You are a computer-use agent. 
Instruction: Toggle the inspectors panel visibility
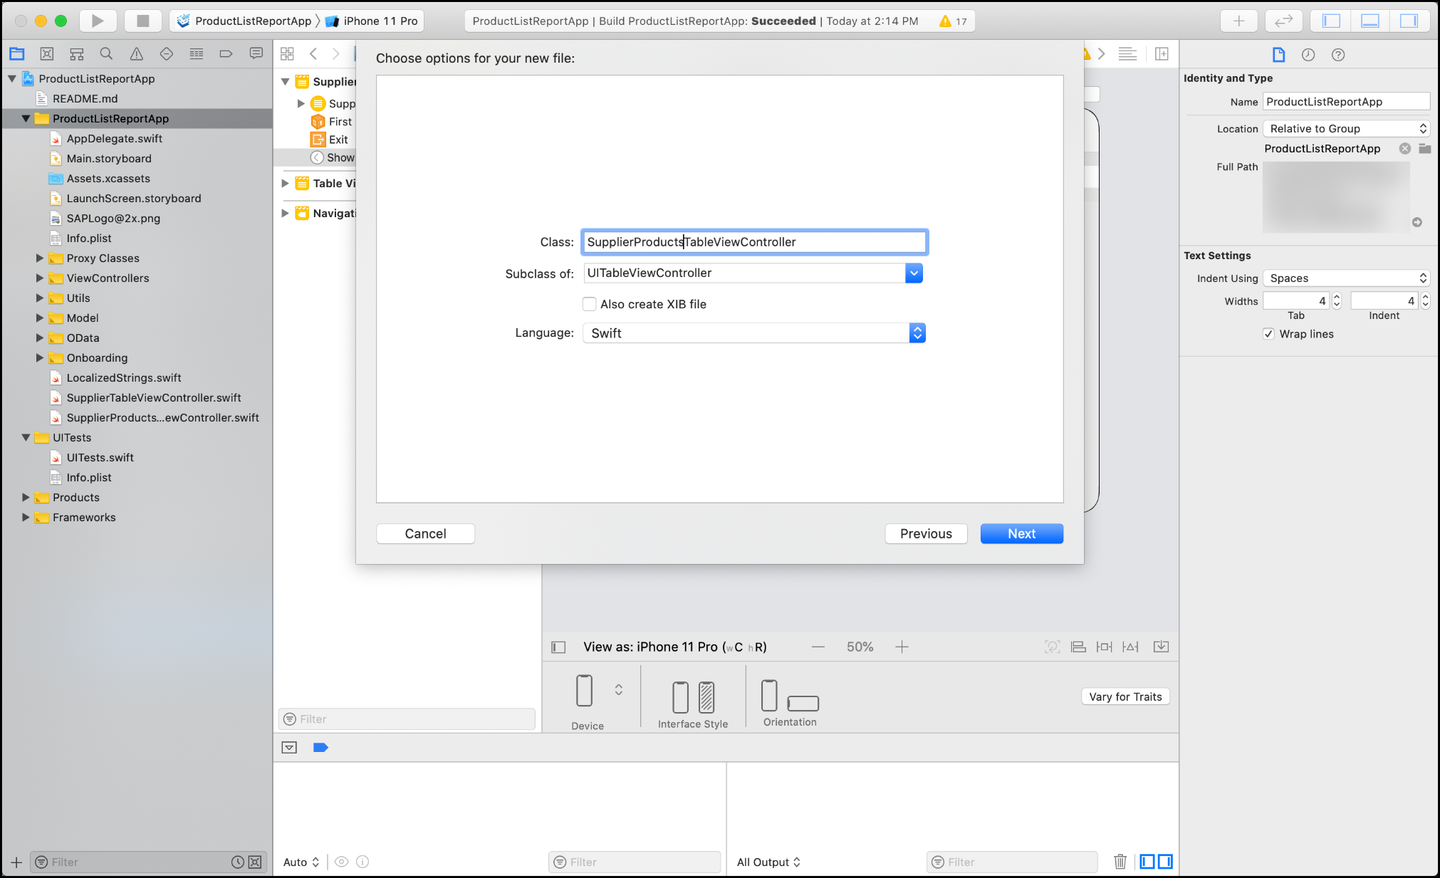pos(1409,20)
